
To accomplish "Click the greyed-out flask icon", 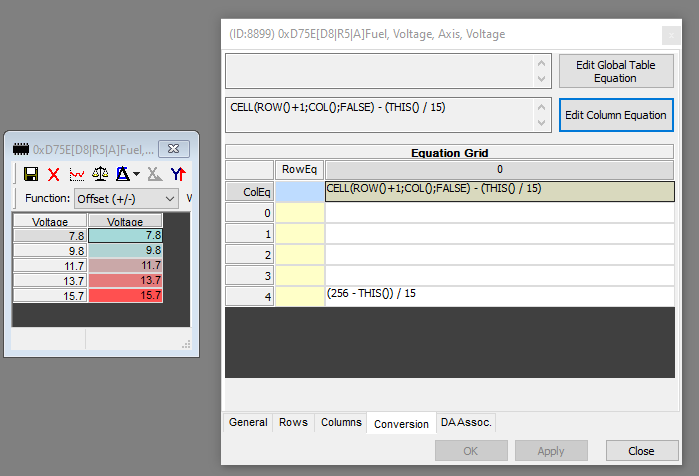I will pos(154,174).
